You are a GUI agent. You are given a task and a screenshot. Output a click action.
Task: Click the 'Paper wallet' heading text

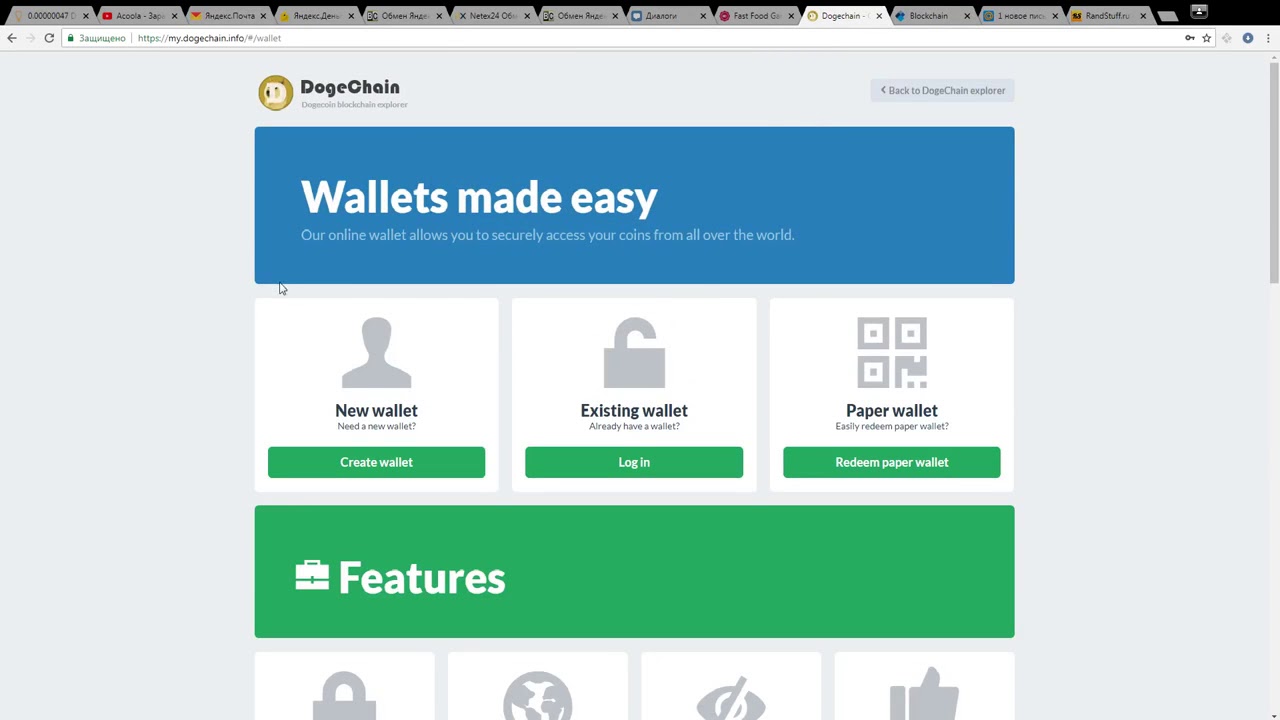892,410
